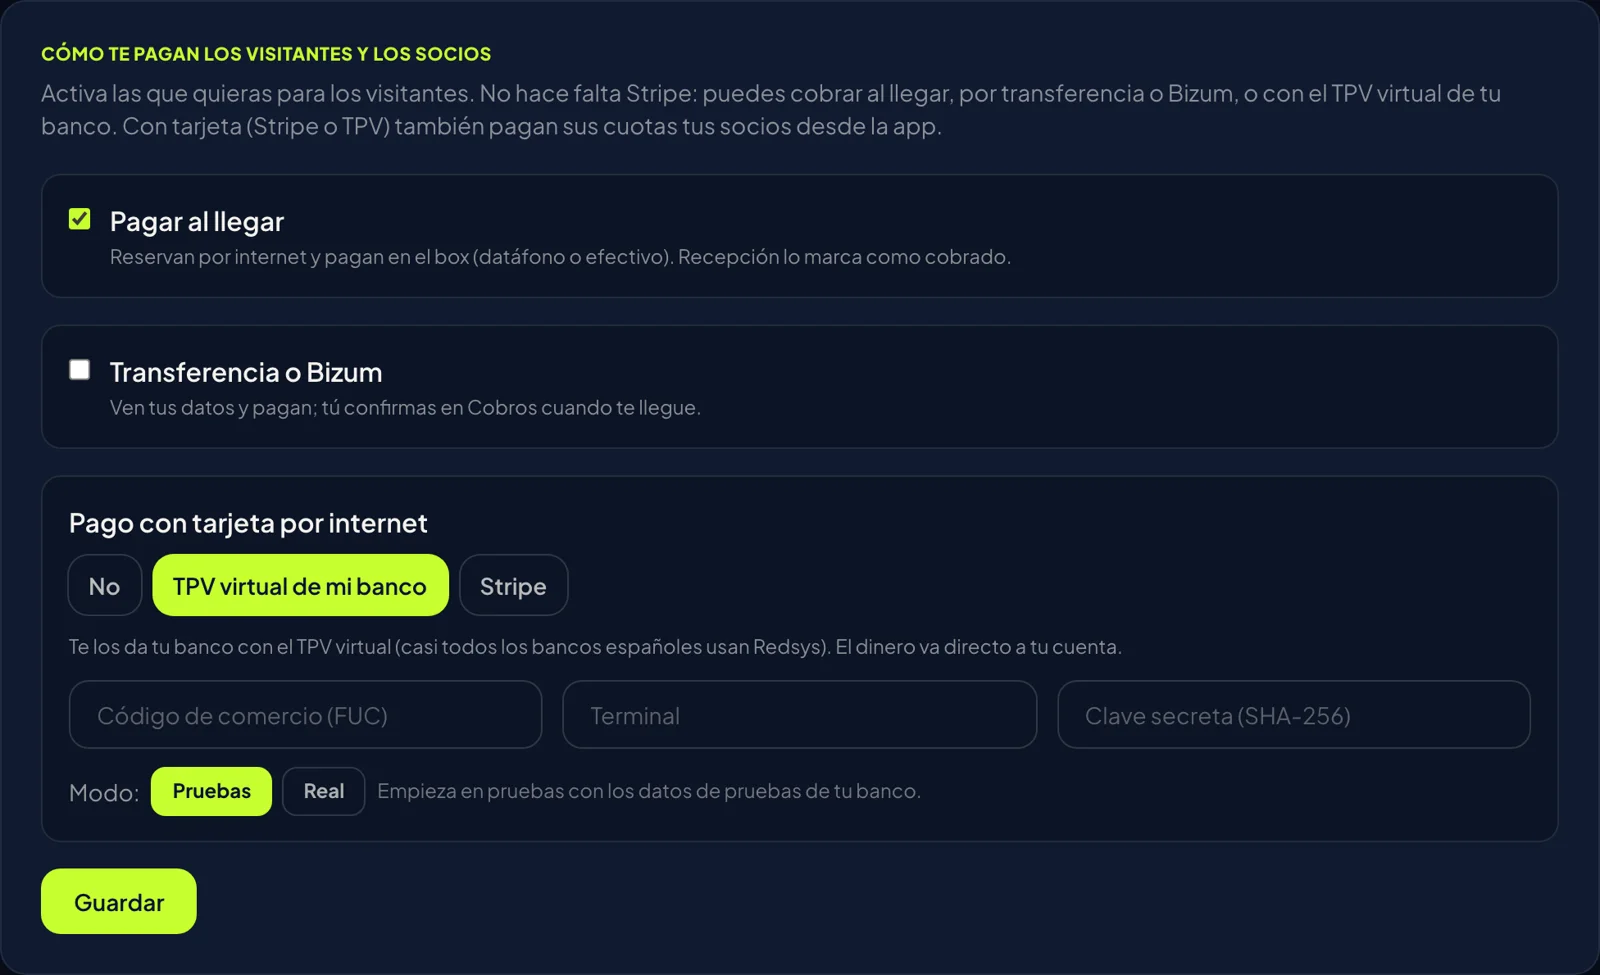Focus the Clave secreta (SHA-256) field
The image size is (1600, 975).
click(x=1294, y=715)
